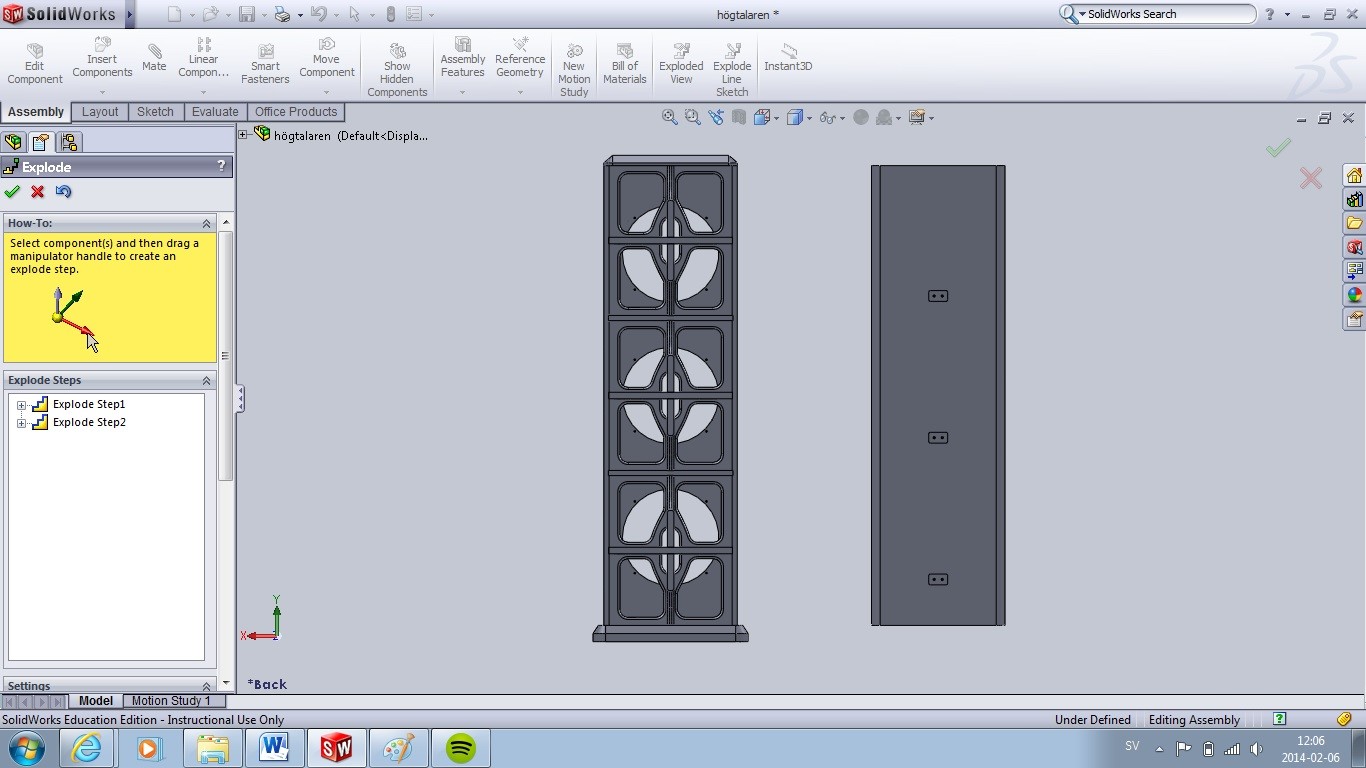Open Assembly Features dropdown arrow
1366x768 pixels.
click(x=462, y=93)
